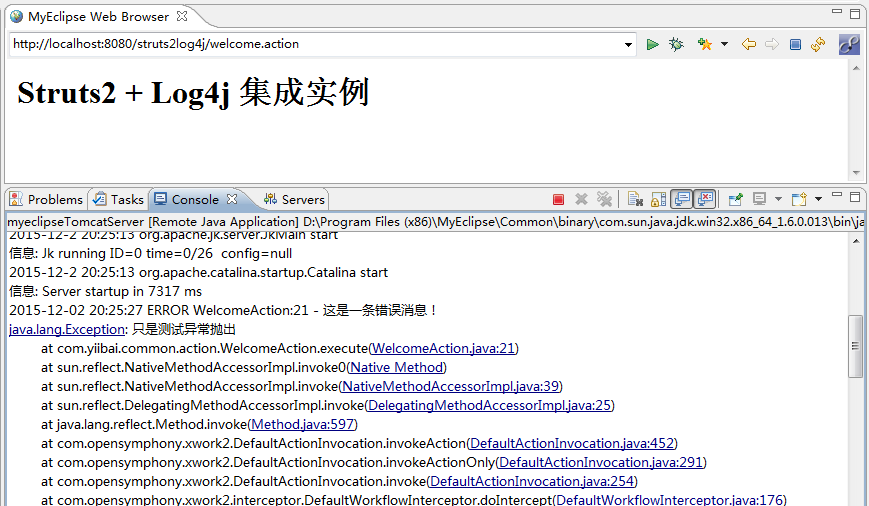The height and width of the screenshot is (506, 869).
Task: Expand the URL address history dropdown
Action: pos(628,44)
